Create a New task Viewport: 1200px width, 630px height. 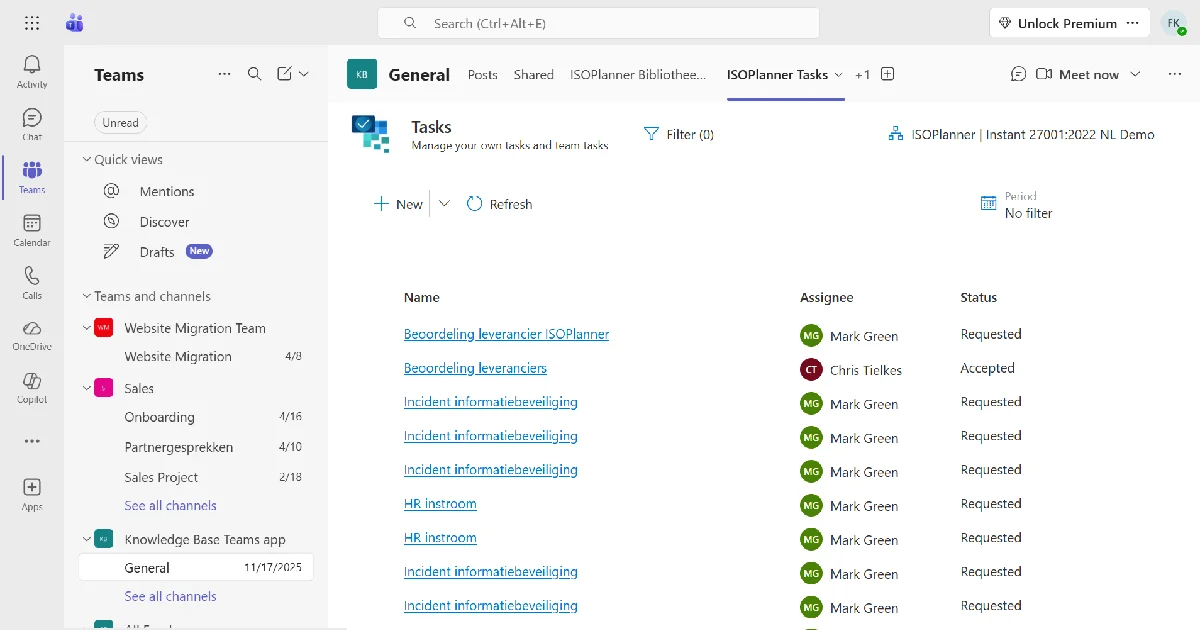[x=398, y=204]
